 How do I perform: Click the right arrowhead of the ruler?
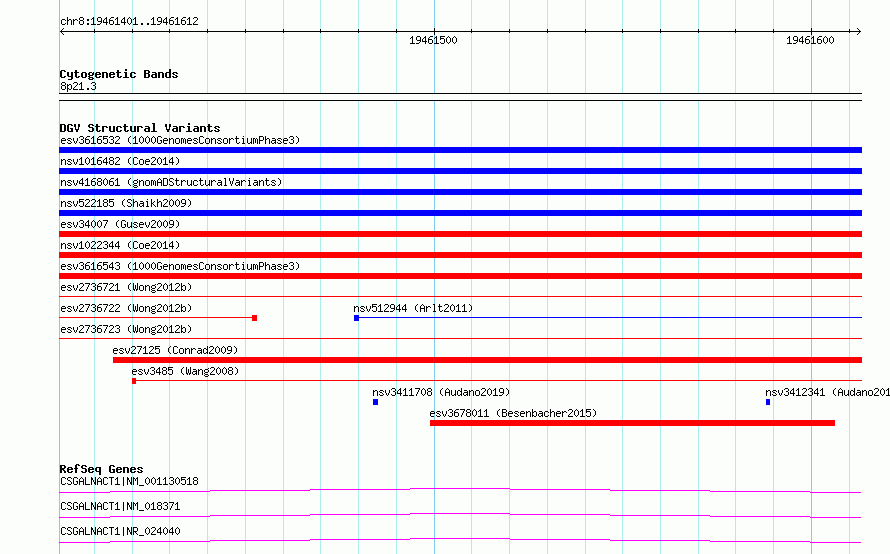pyautogui.click(x=859, y=32)
